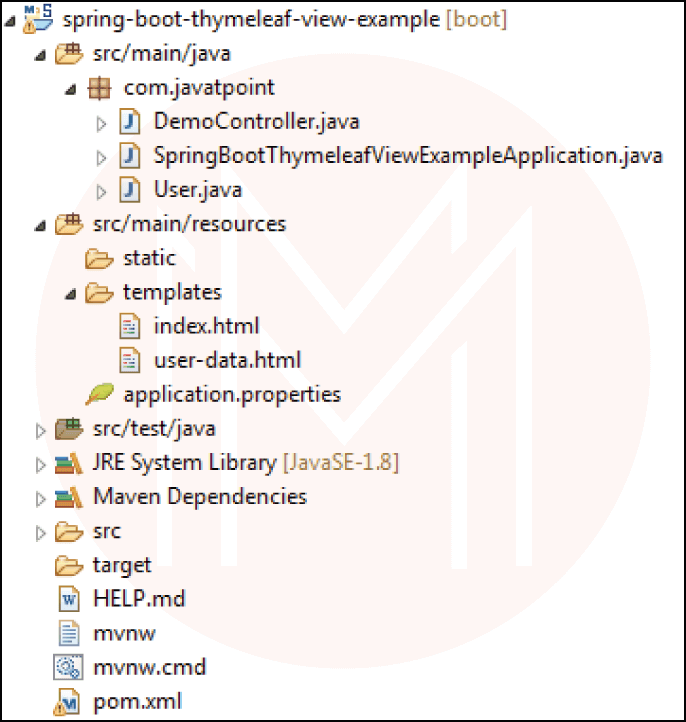The image size is (686, 722).
Task: Click the JRE System Library icon
Action: 68,463
